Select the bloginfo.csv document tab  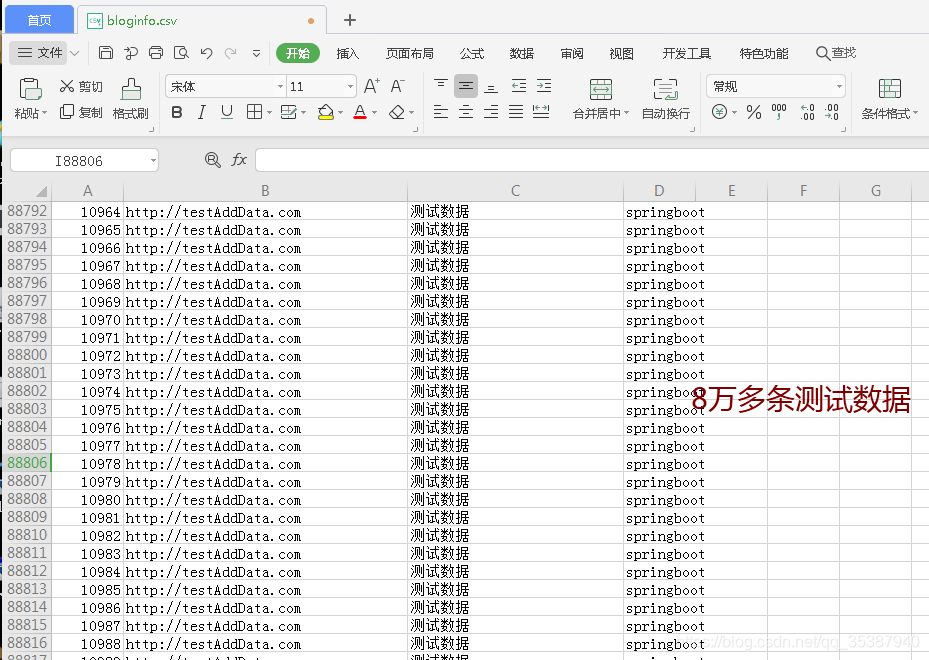(x=201, y=20)
